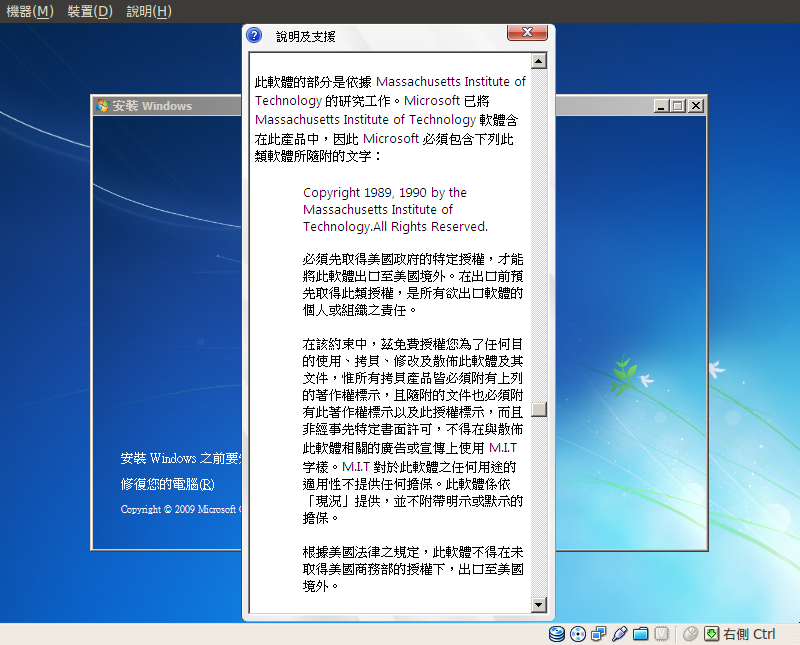Click the 修復您的電腦(R) link in installer

tap(167, 484)
